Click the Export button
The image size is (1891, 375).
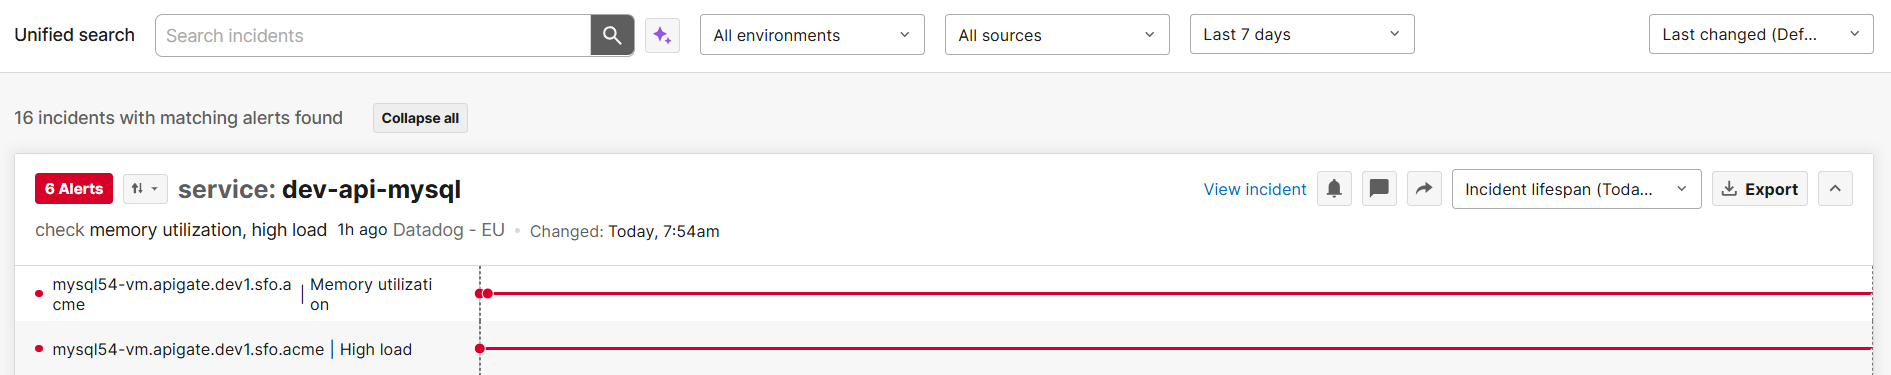coord(1760,189)
